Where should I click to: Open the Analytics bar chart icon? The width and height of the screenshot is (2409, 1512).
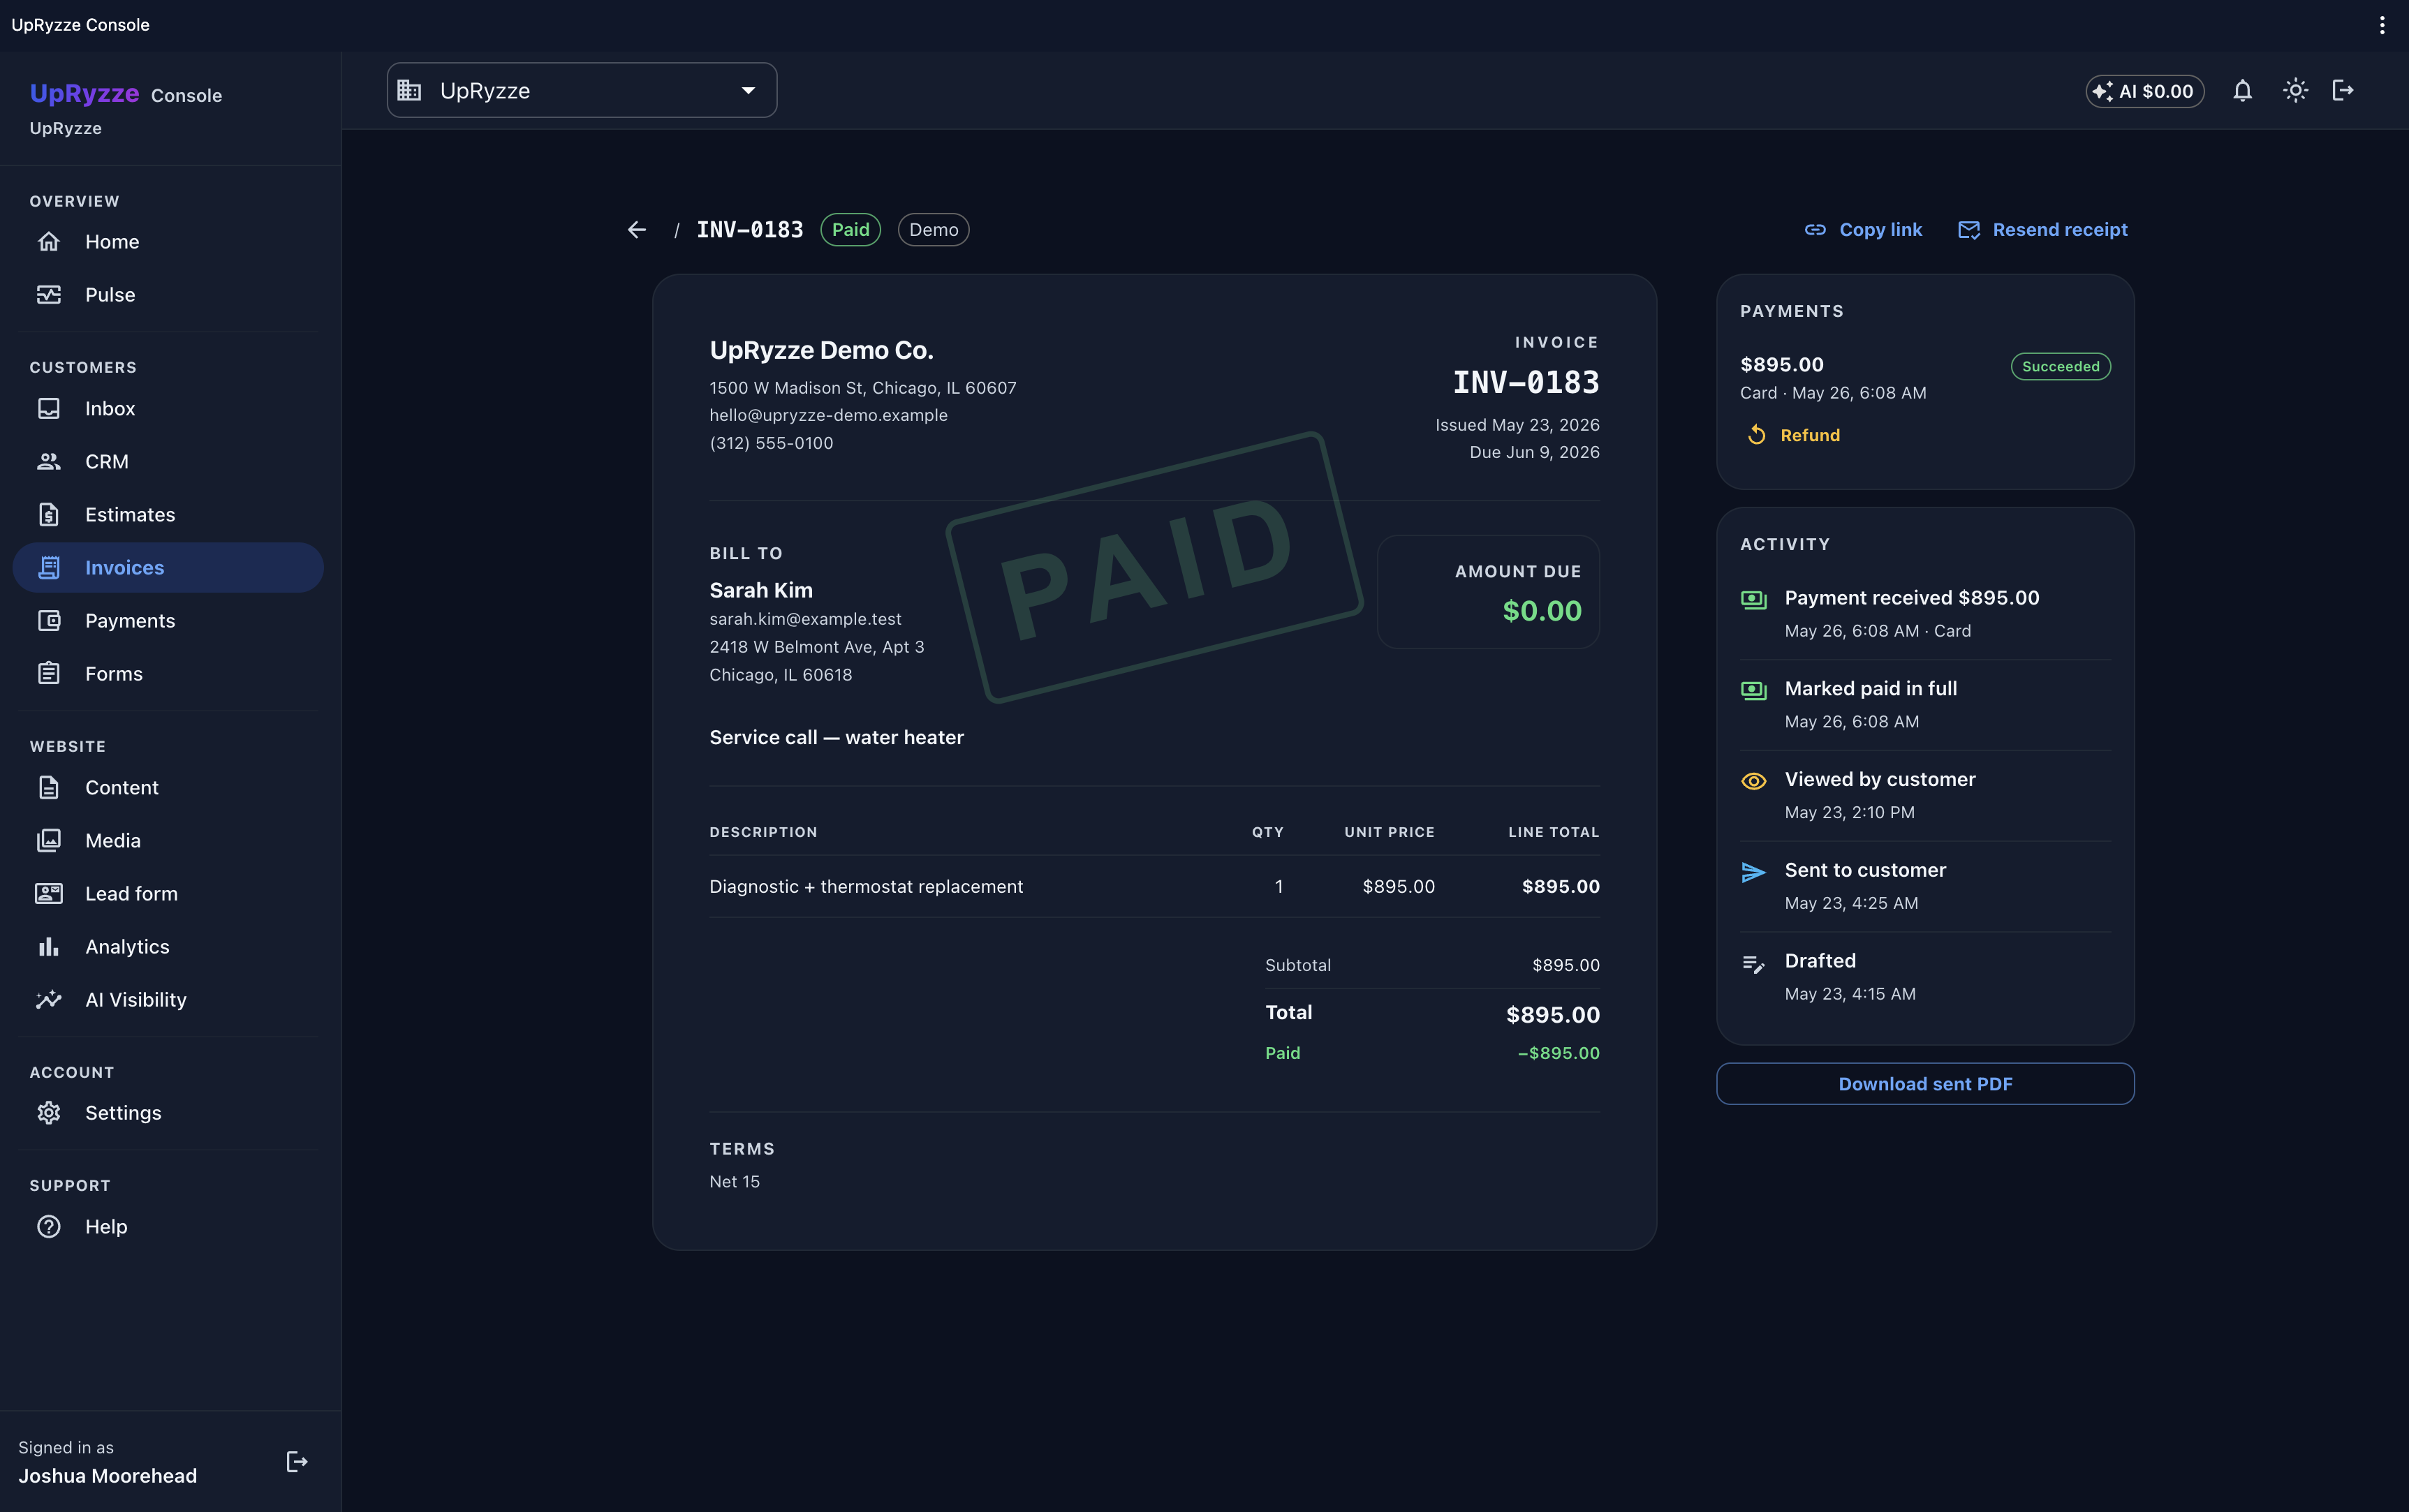click(x=49, y=946)
